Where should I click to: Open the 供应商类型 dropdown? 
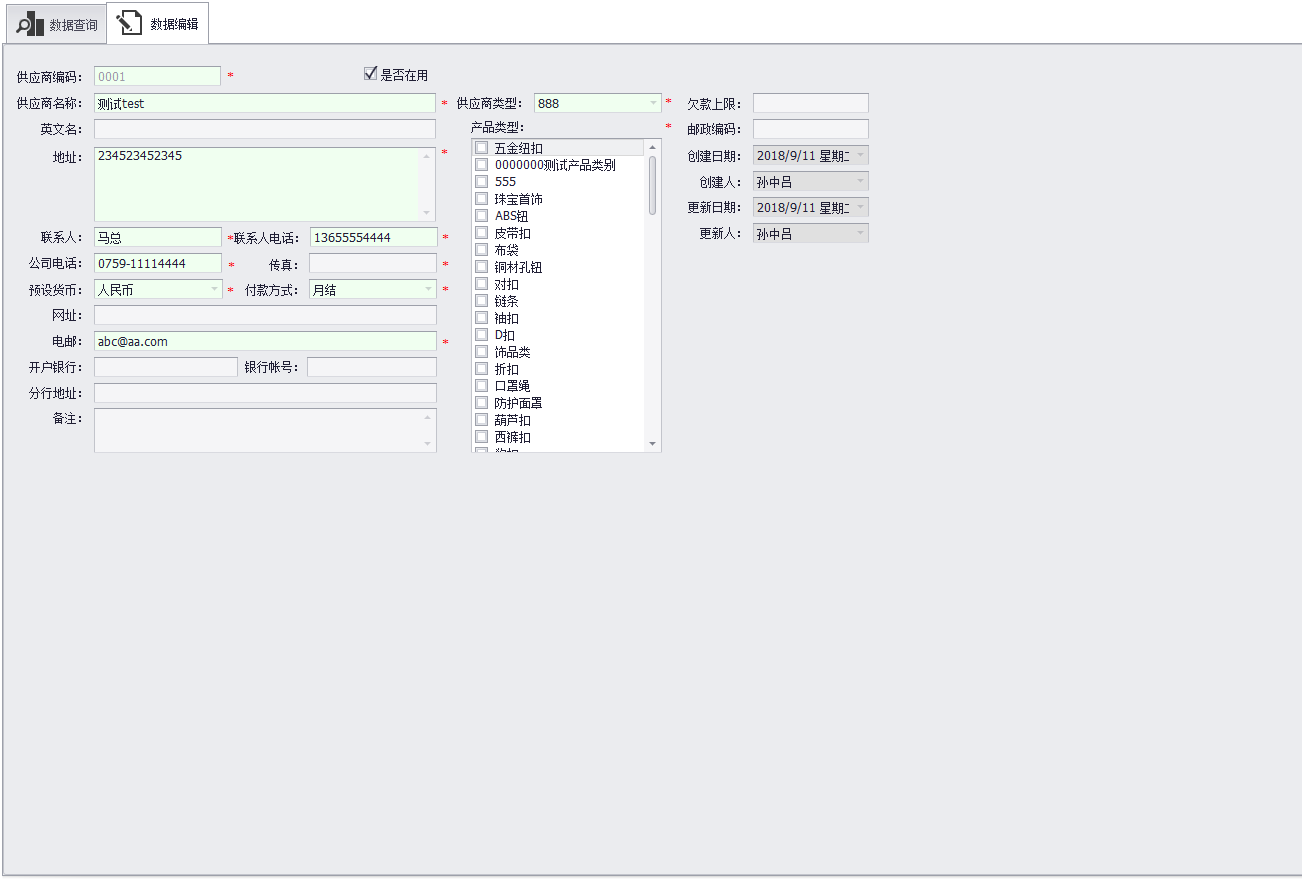(x=655, y=102)
